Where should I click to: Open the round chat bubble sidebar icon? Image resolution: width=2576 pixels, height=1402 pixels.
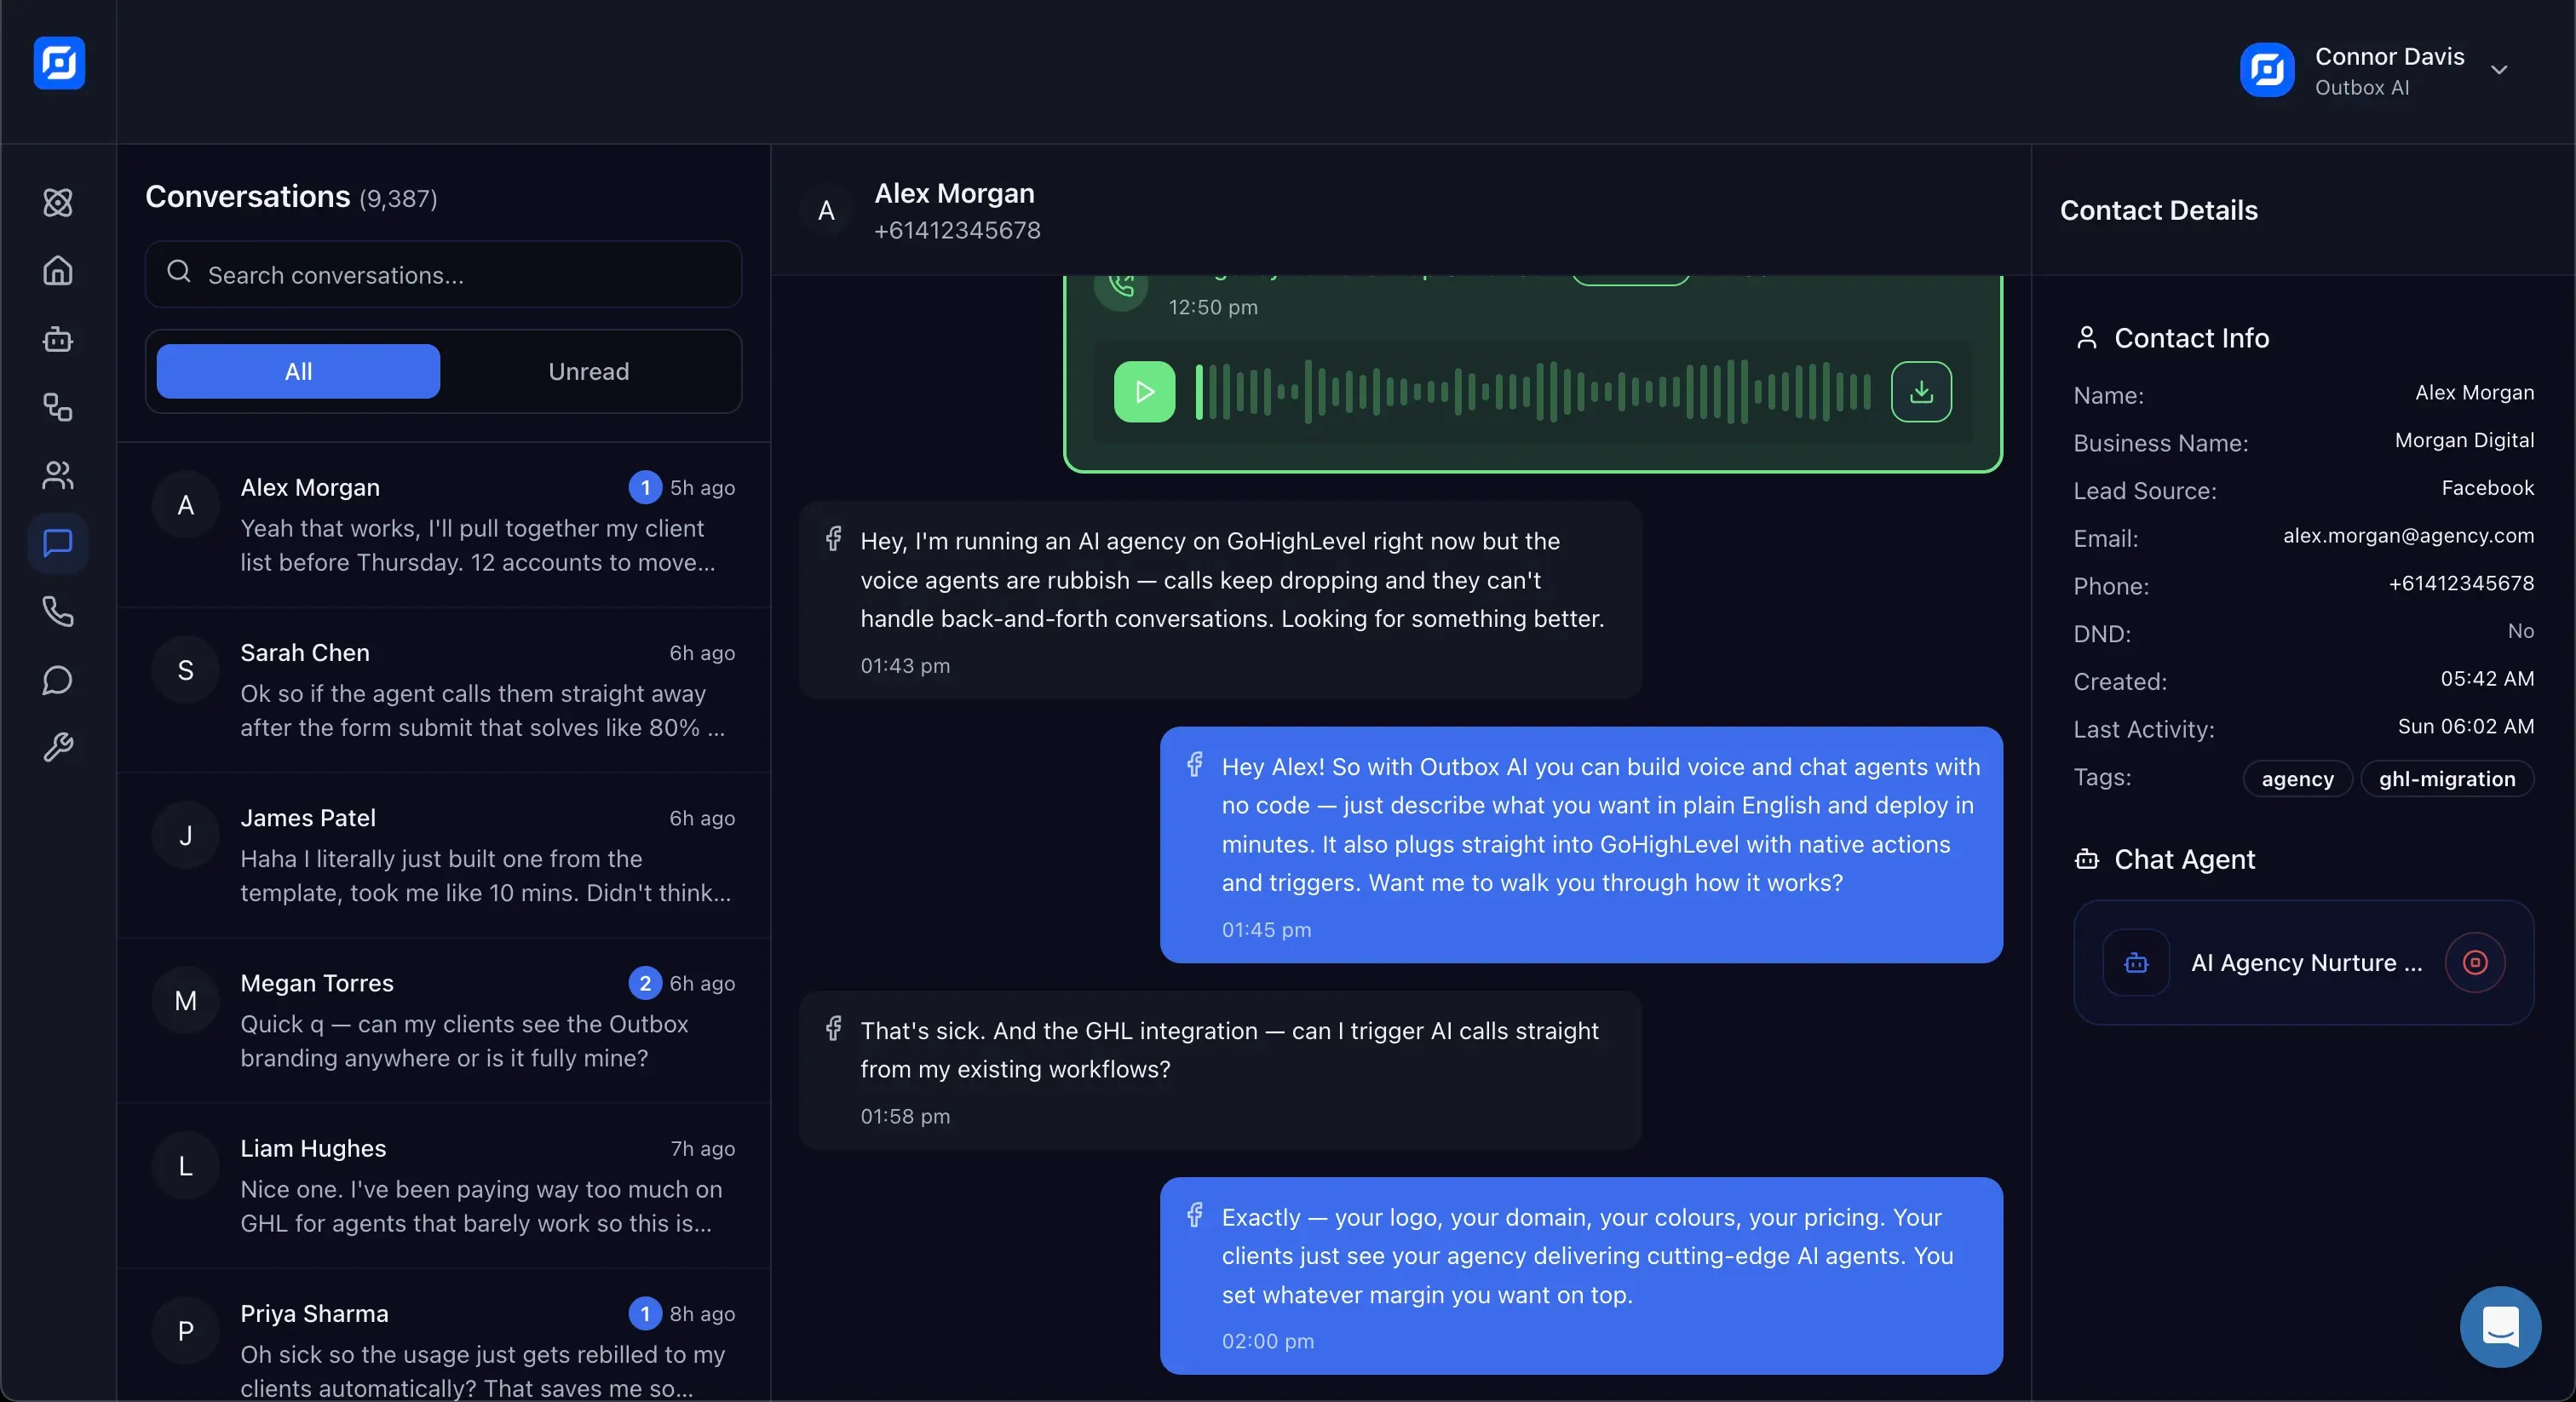[58, 680]
